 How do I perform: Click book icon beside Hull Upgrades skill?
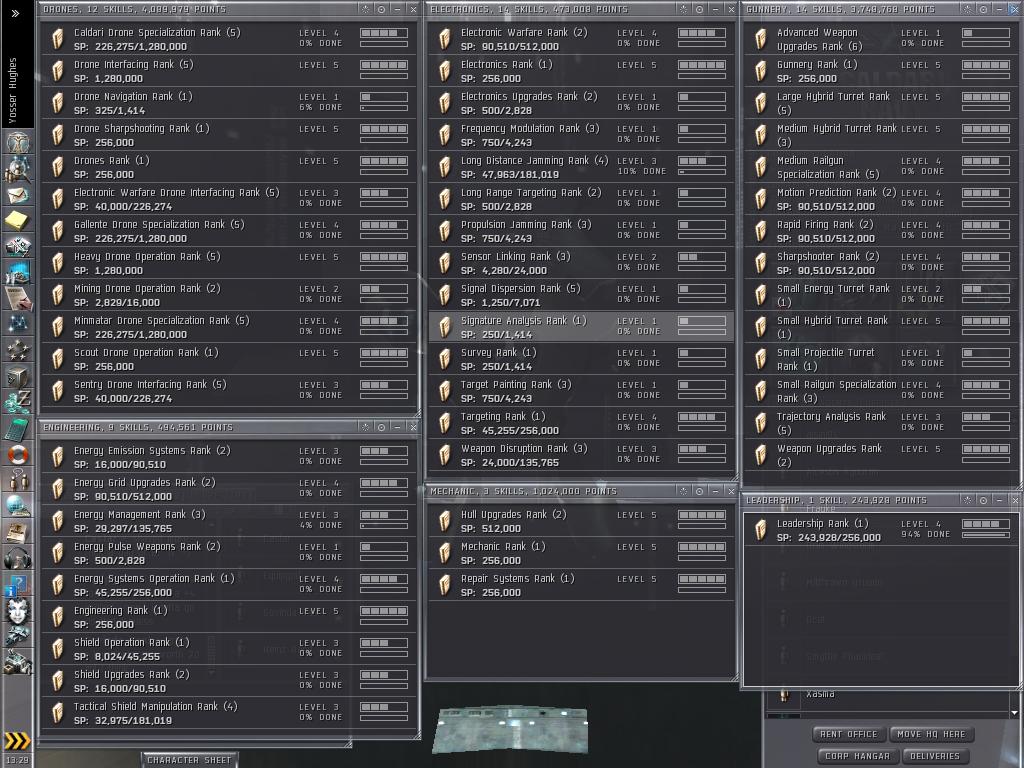tap(445, 521)
